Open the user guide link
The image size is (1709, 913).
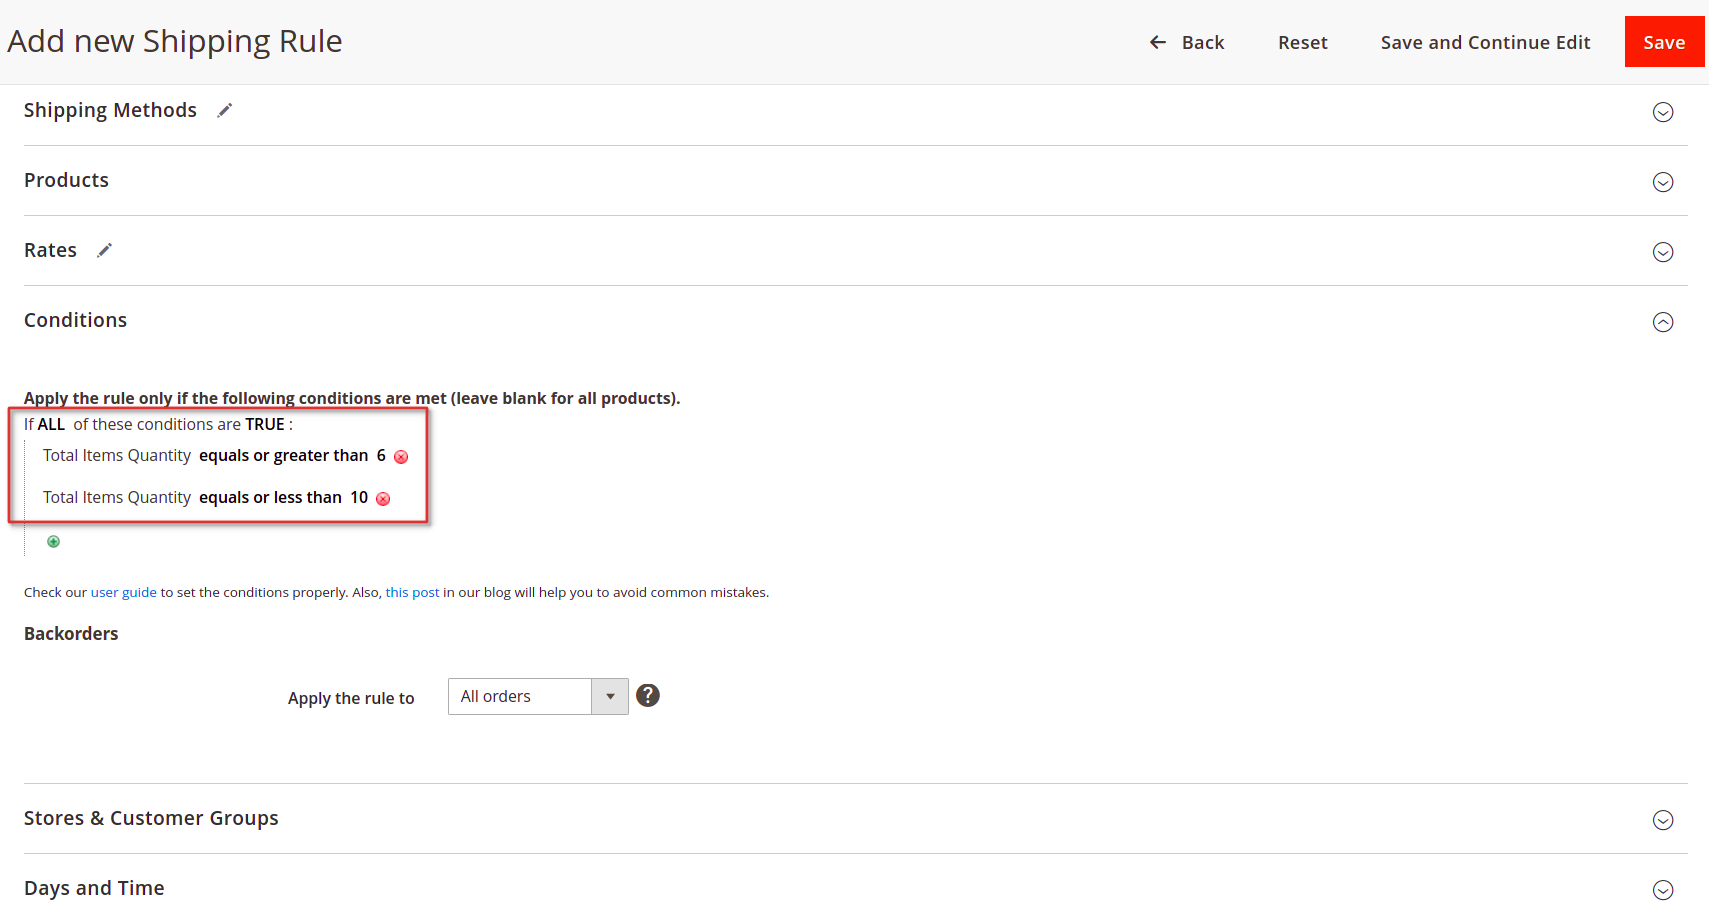point(124,592)
